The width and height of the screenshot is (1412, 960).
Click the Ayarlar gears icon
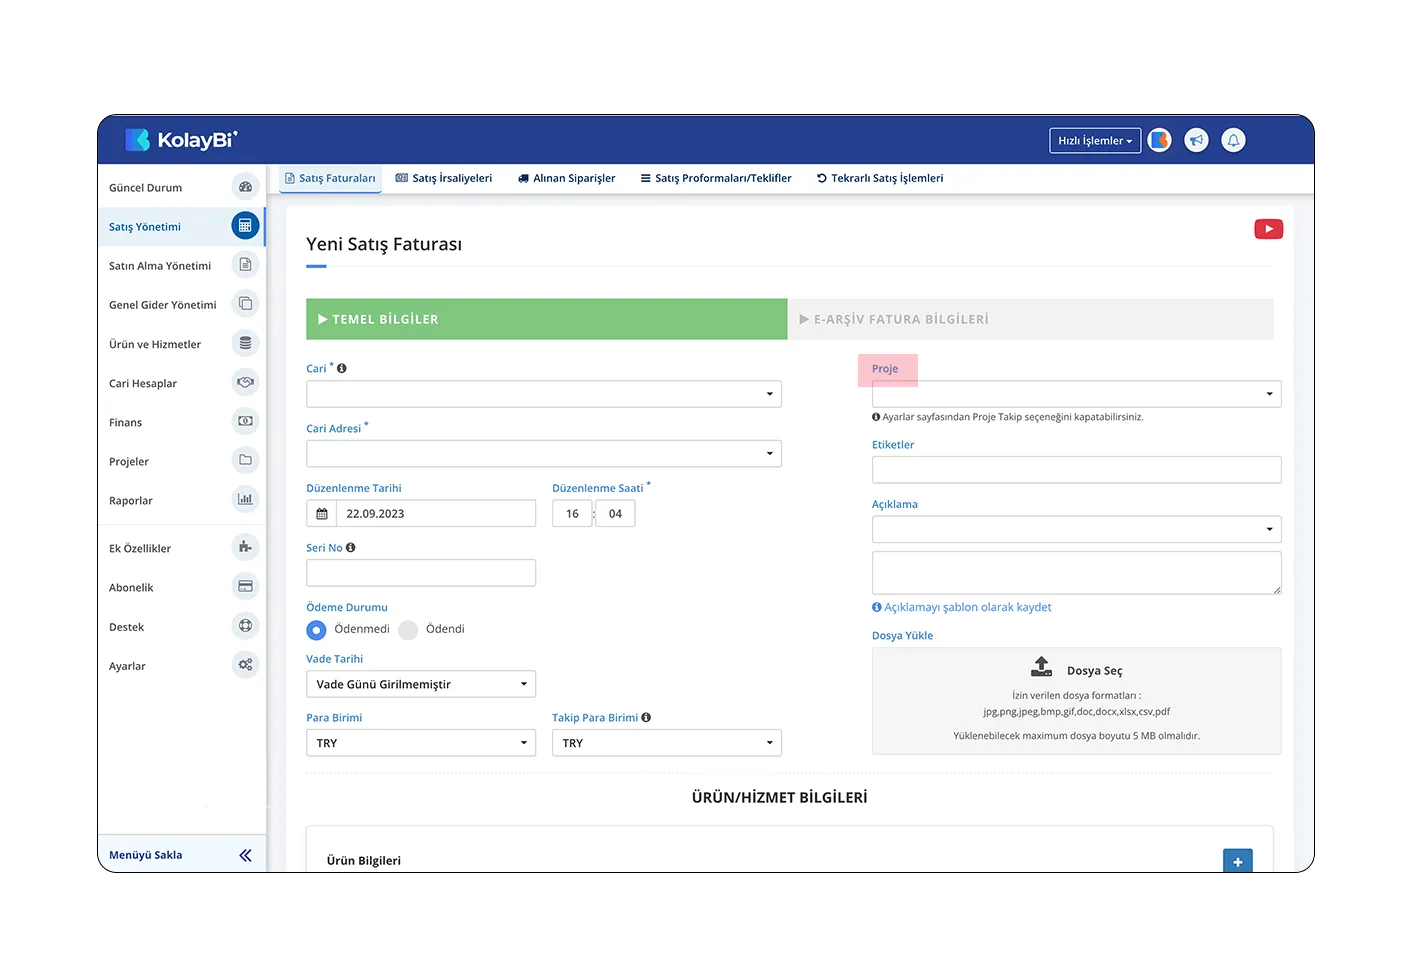(x=245, y=665)
